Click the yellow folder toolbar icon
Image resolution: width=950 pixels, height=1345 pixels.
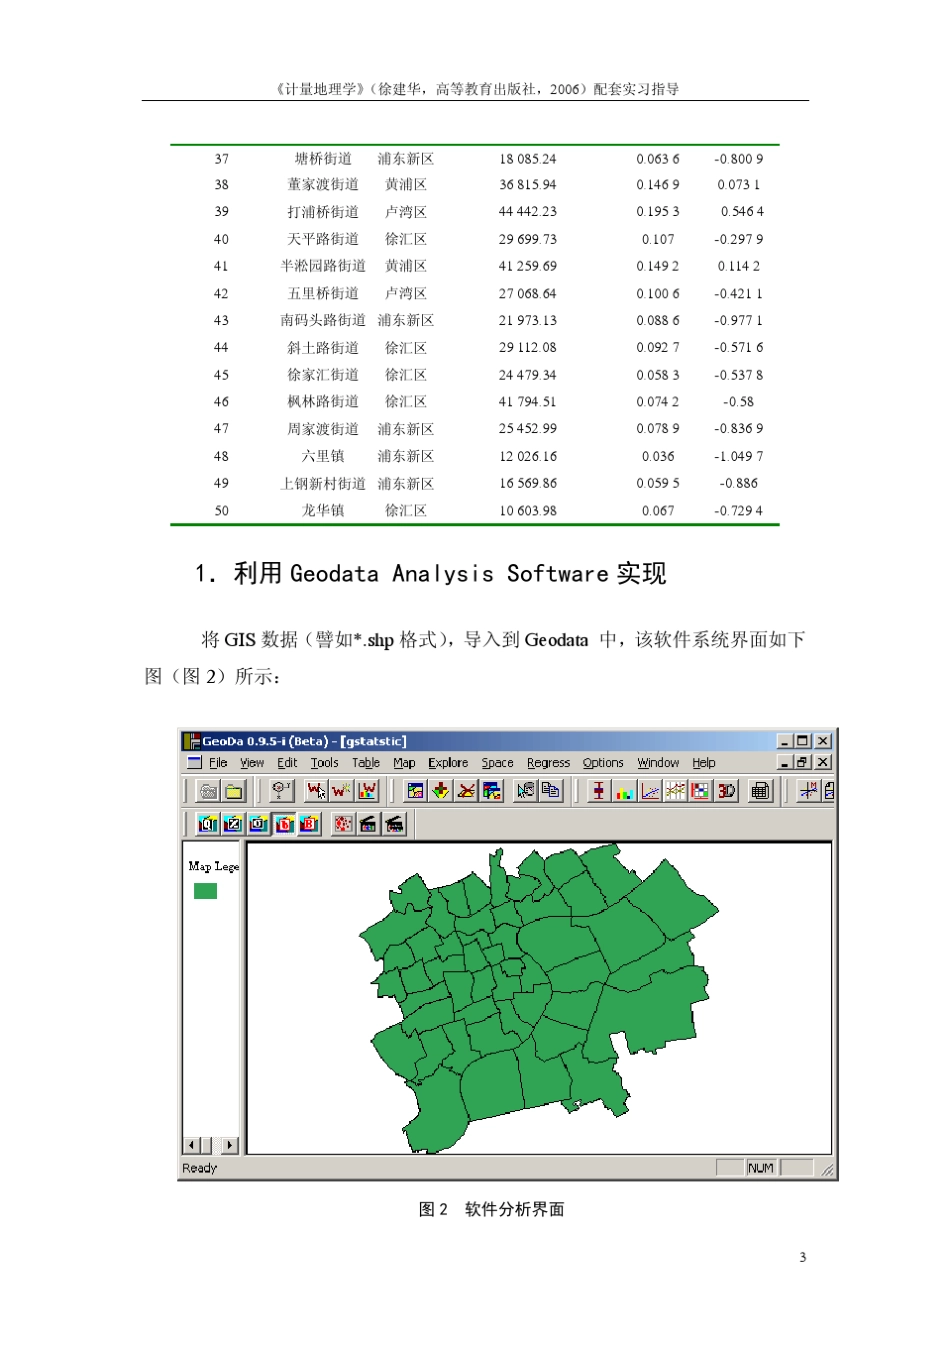[234, 791]
